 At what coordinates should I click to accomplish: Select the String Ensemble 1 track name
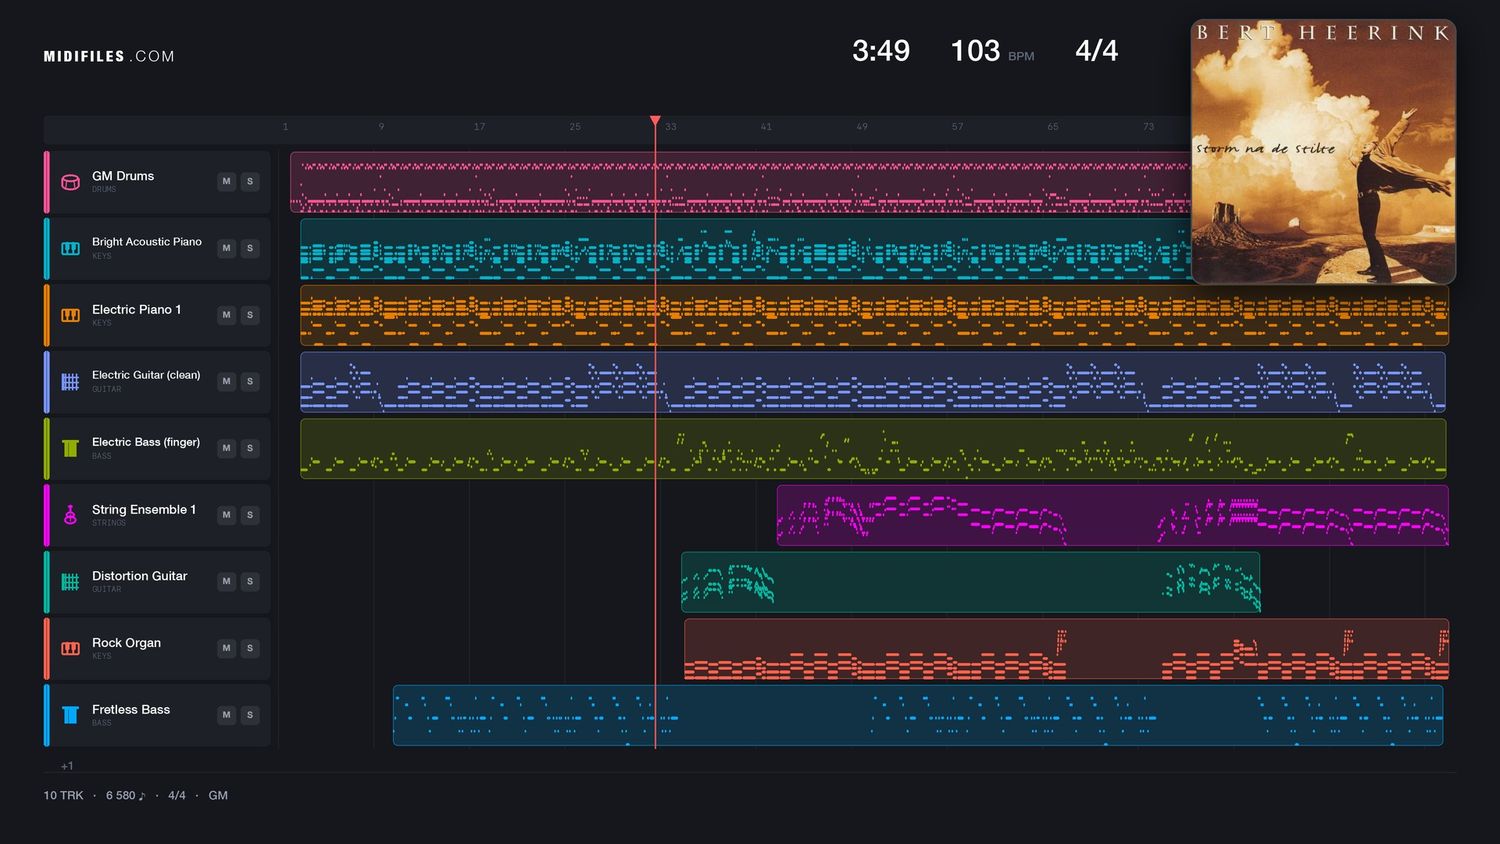point(144,510)
